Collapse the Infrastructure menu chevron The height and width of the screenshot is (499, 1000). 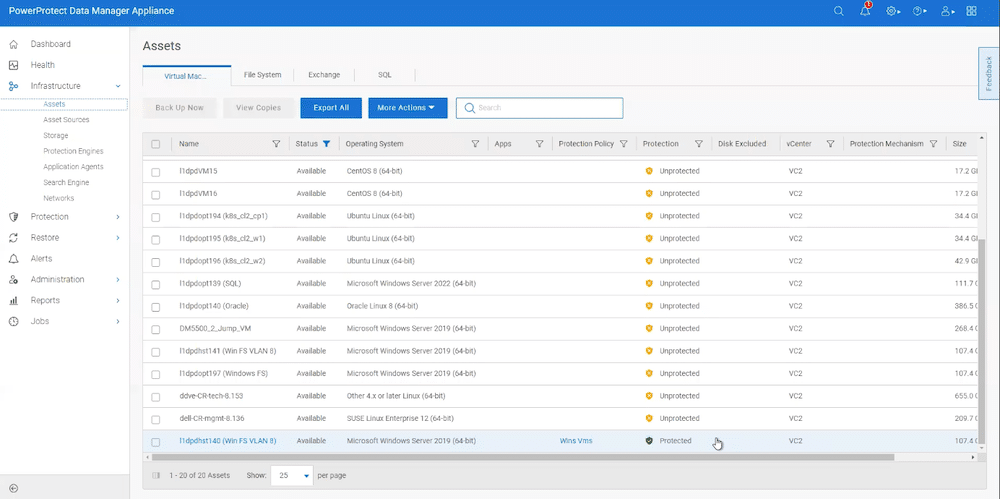[118, 86]
